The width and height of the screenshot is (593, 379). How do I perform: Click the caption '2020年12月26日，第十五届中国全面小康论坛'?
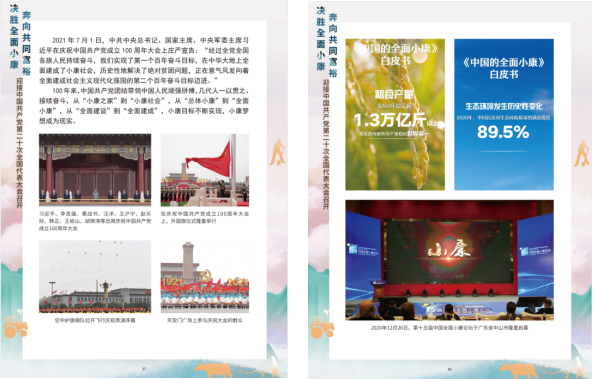pos(449,328)
